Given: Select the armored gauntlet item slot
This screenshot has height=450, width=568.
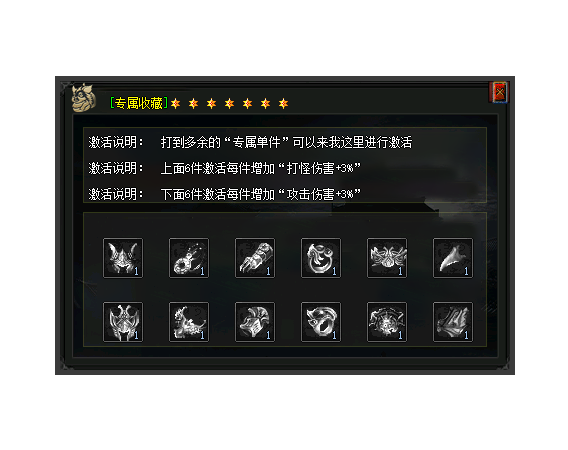Looking at the screenshot, I should [x=255, y=258].
